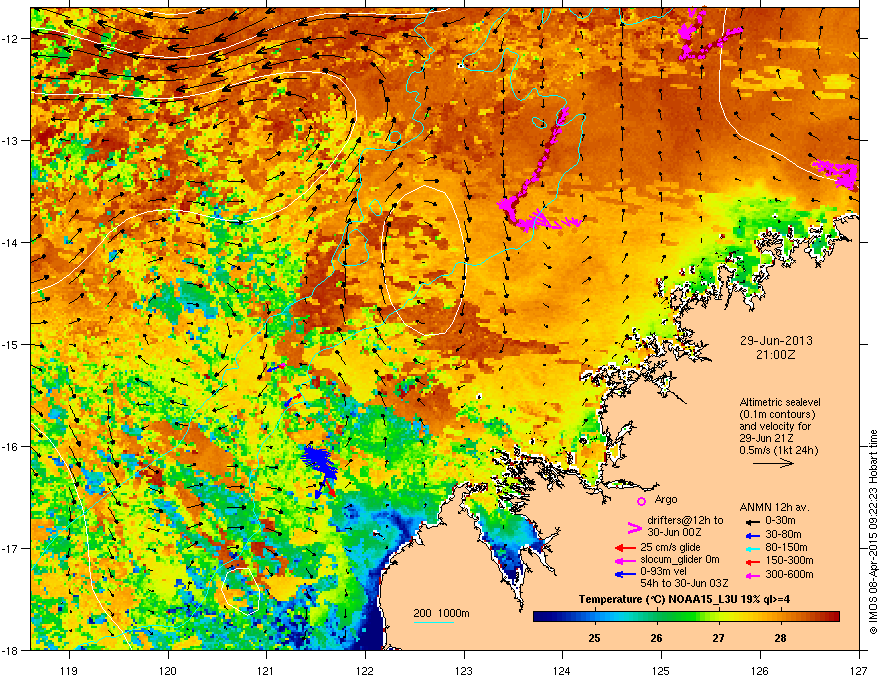
Task: Click the dense blue glider velocity cluster
Action: click(x=319, y=462)
